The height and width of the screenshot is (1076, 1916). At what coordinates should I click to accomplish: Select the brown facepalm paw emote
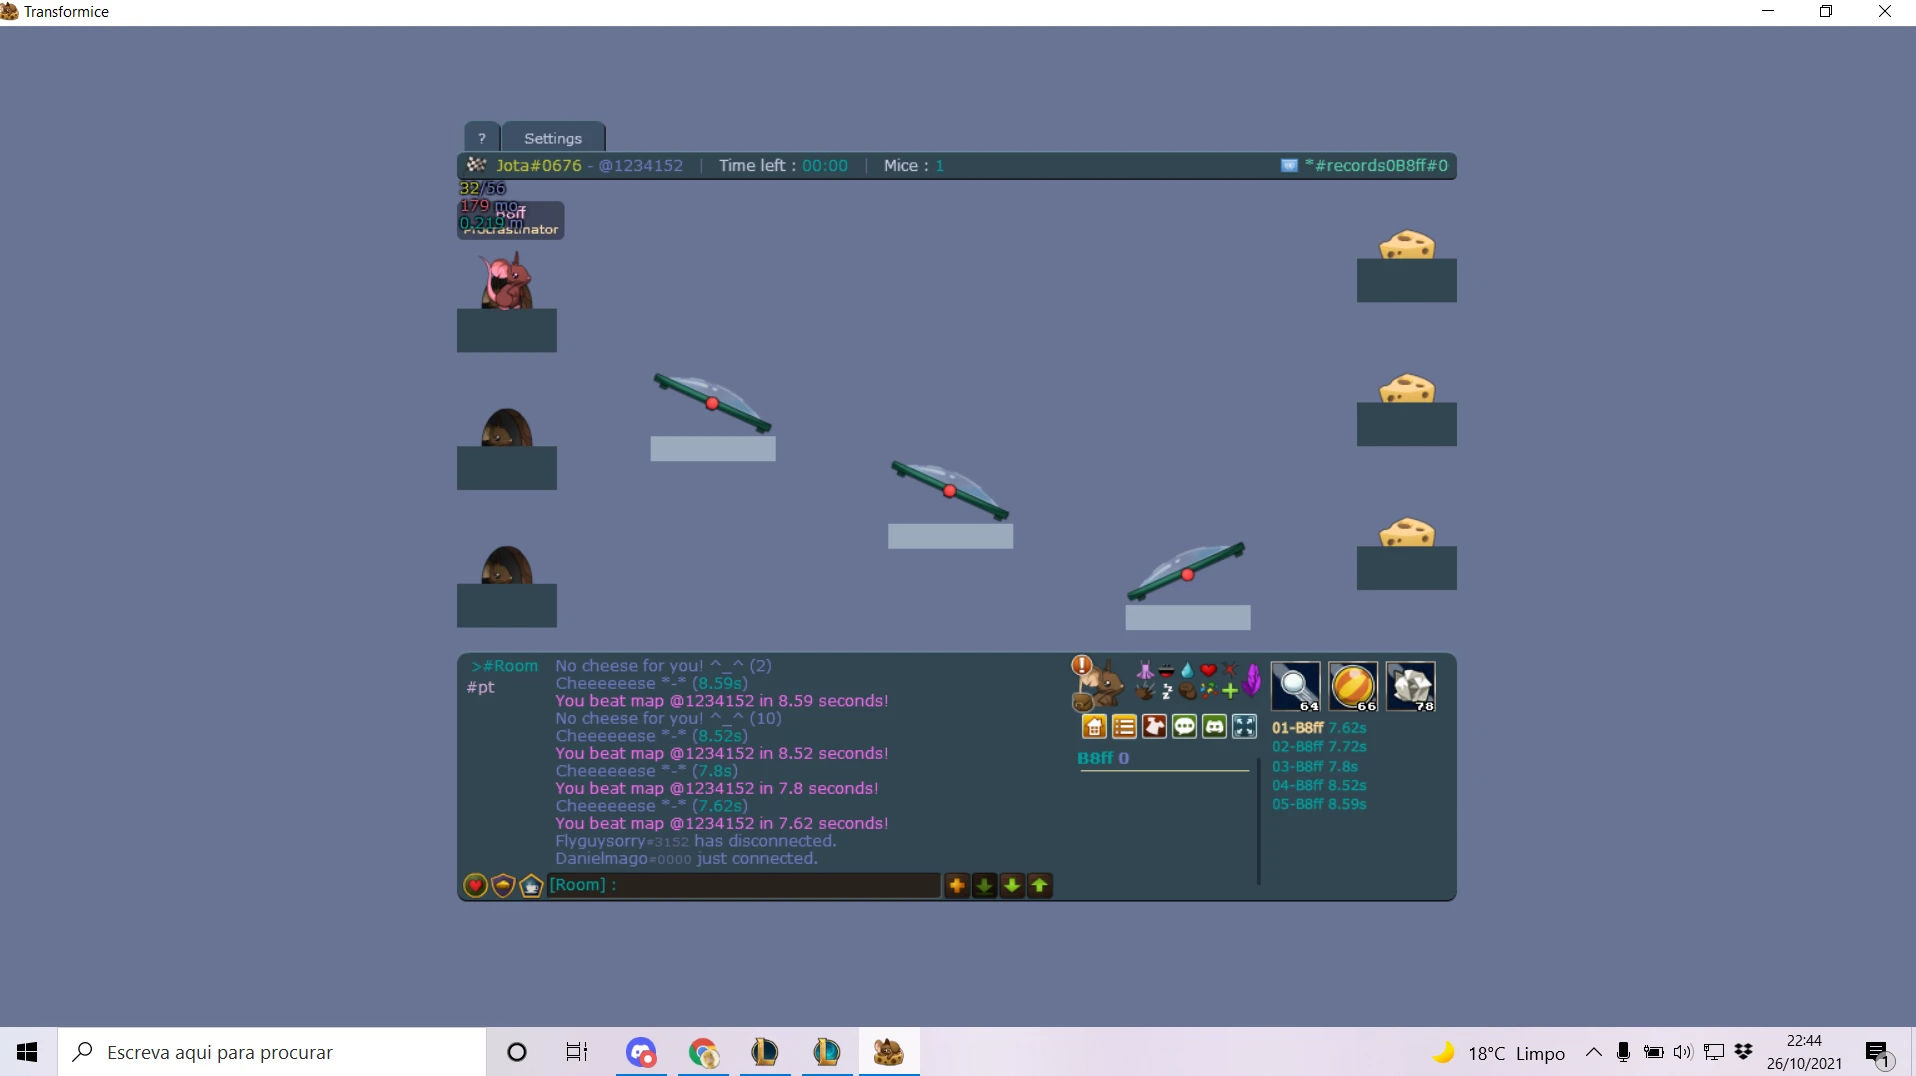(1187, 691)
